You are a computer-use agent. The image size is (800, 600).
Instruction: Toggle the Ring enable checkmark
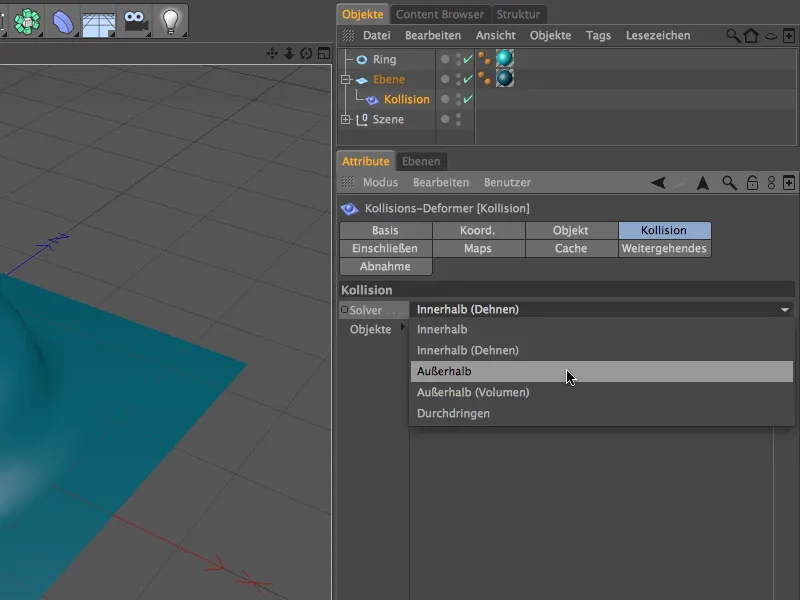point(468,59)
